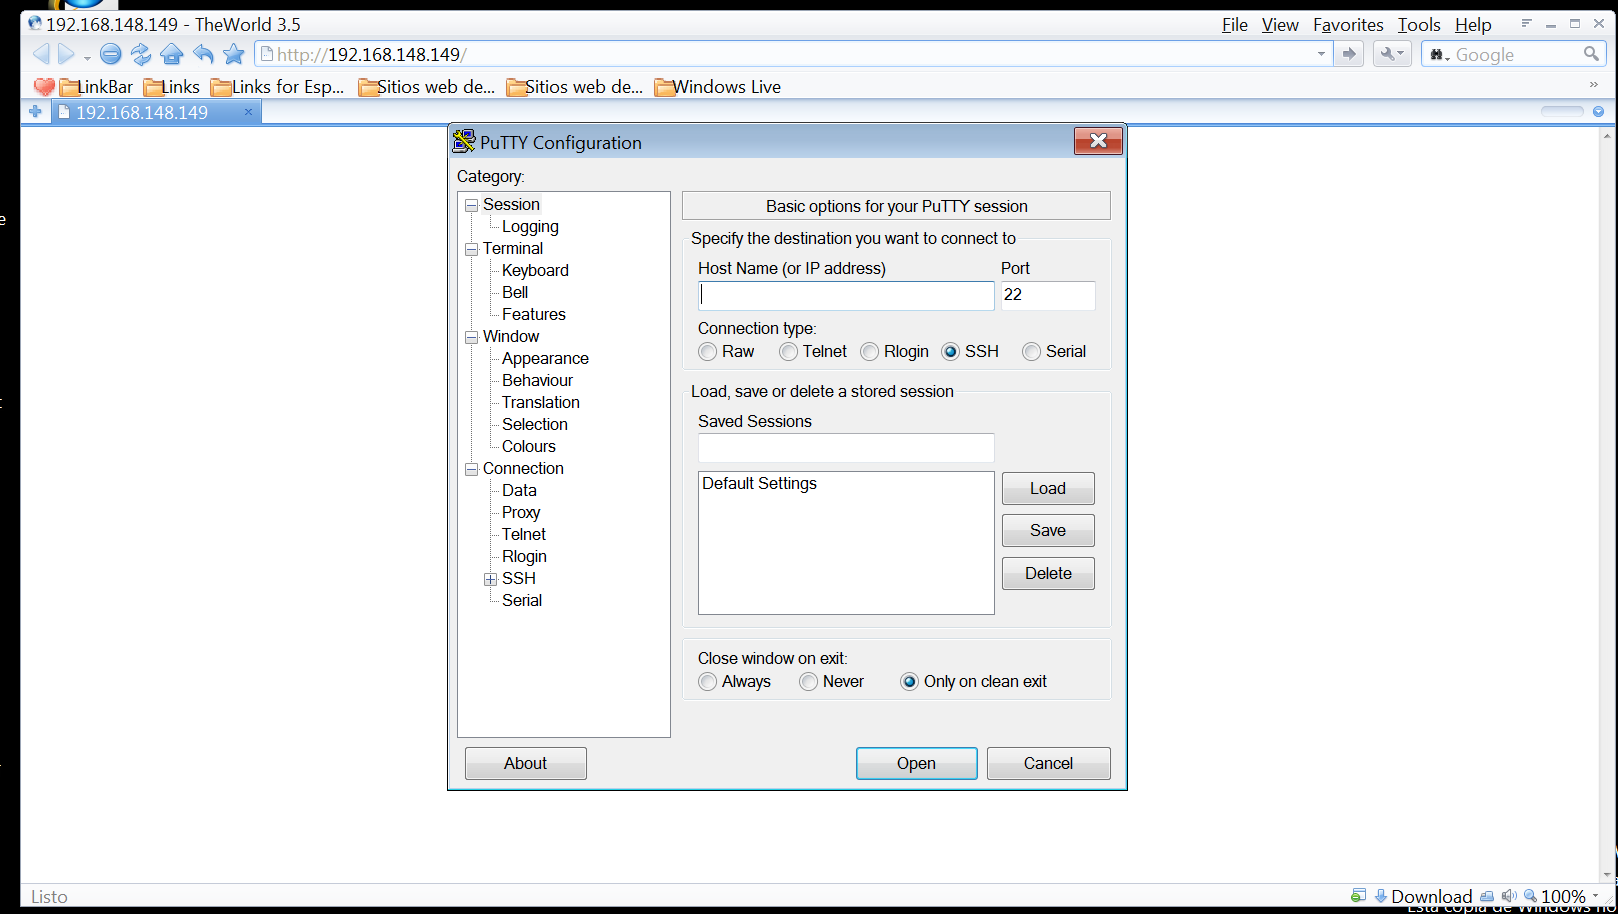The width and height of the screenshot is (1618, 914).
Task: Go back with the browser Back arrow
Action: coord(41,54)
